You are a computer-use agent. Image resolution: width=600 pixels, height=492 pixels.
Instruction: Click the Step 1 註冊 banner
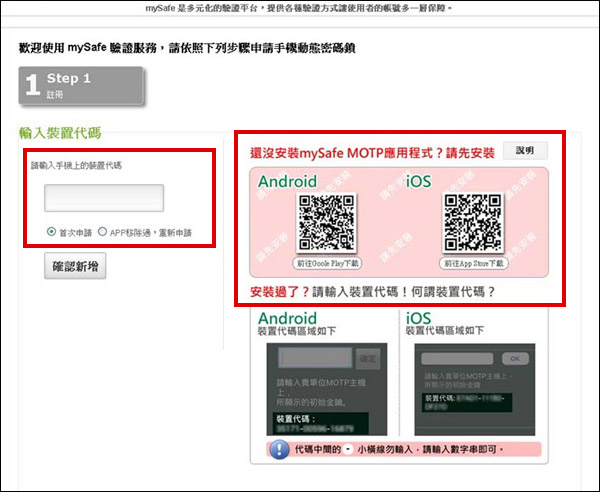[x=81, y=86]
